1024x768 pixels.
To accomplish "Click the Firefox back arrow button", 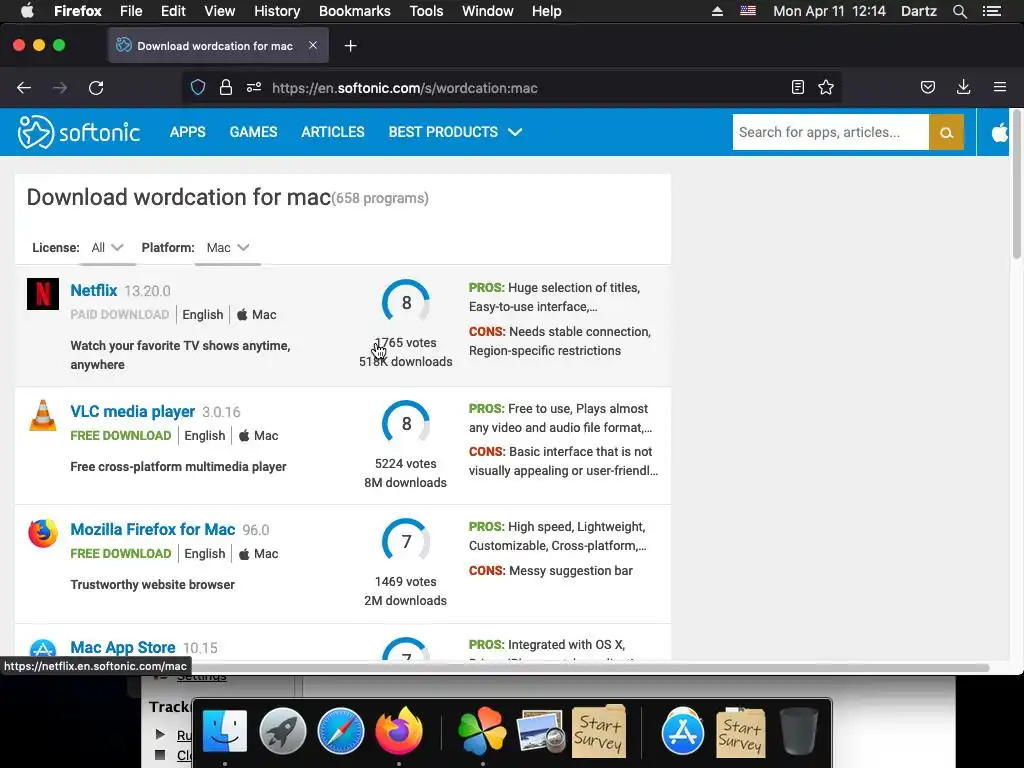I will (24, 88).
